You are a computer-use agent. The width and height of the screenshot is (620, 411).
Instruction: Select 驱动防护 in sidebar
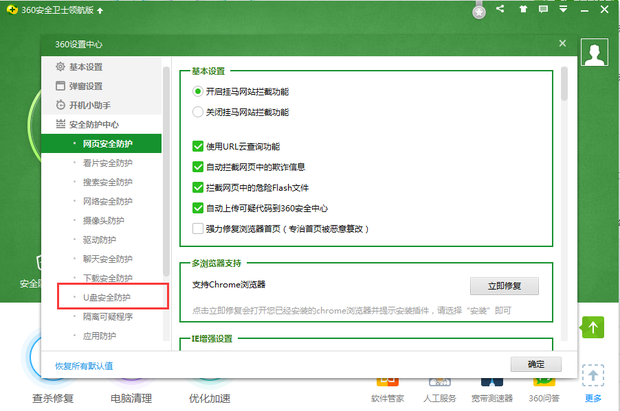coord(101,240)
